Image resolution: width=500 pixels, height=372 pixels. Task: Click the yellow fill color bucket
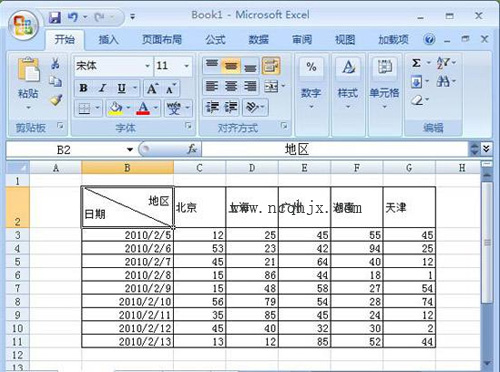115,108
